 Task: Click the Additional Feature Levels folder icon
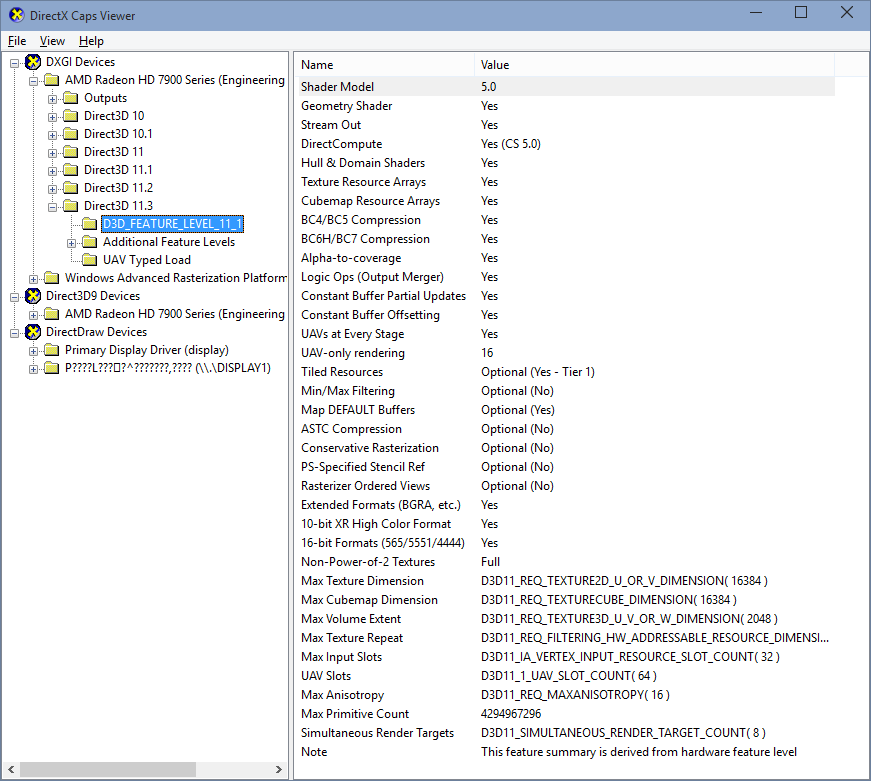tap(89, 242)
